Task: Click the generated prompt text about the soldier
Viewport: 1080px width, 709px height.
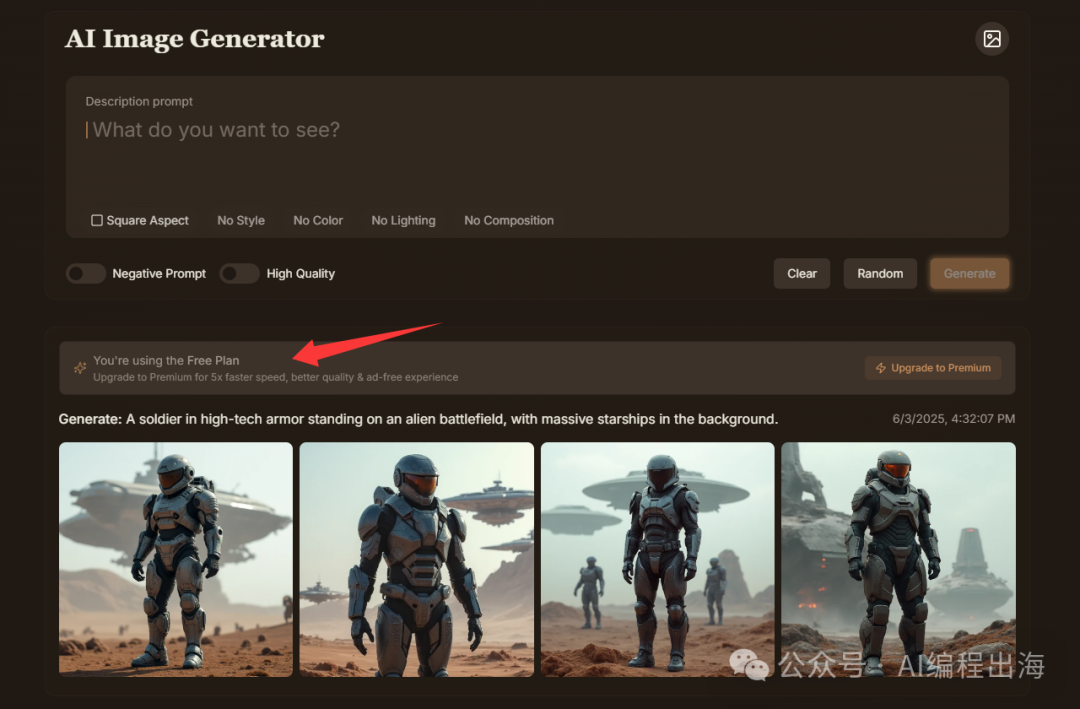Action: (418, 419)
